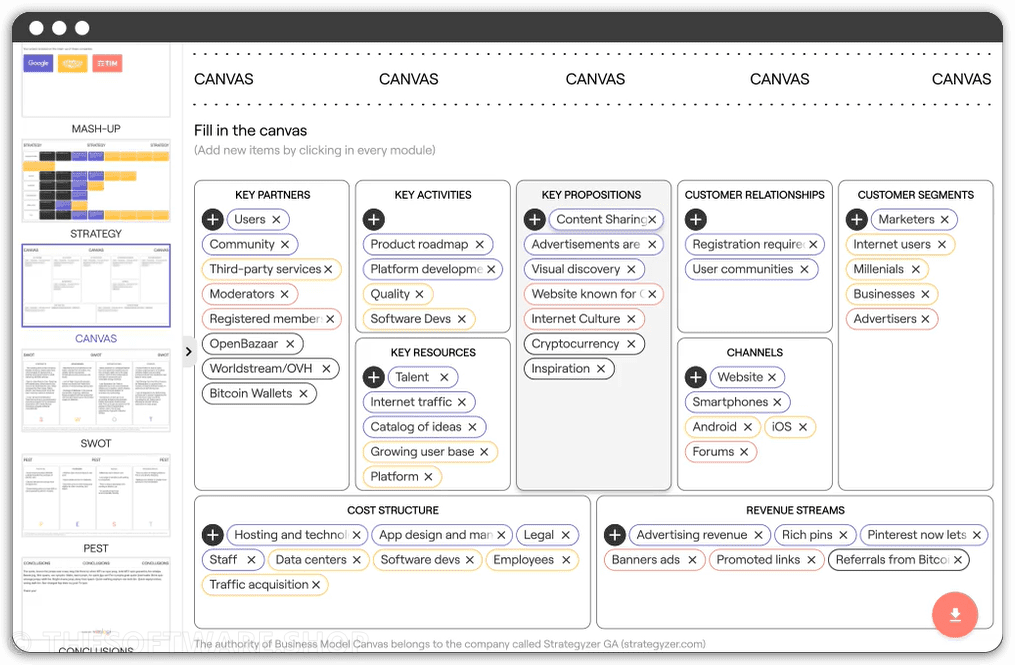The image size is (1015, 665).
Task: Add a new Cost Structure item
Action: pos(212,535)
